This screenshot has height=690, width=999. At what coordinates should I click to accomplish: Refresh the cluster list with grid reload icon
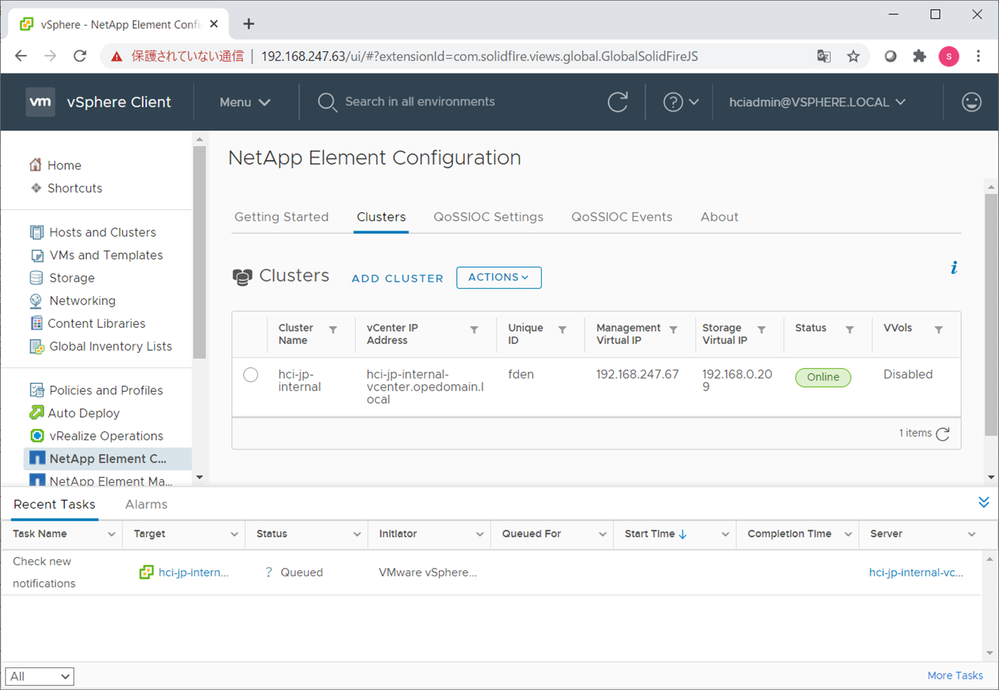pyautogui.click(x=942, y=434)
